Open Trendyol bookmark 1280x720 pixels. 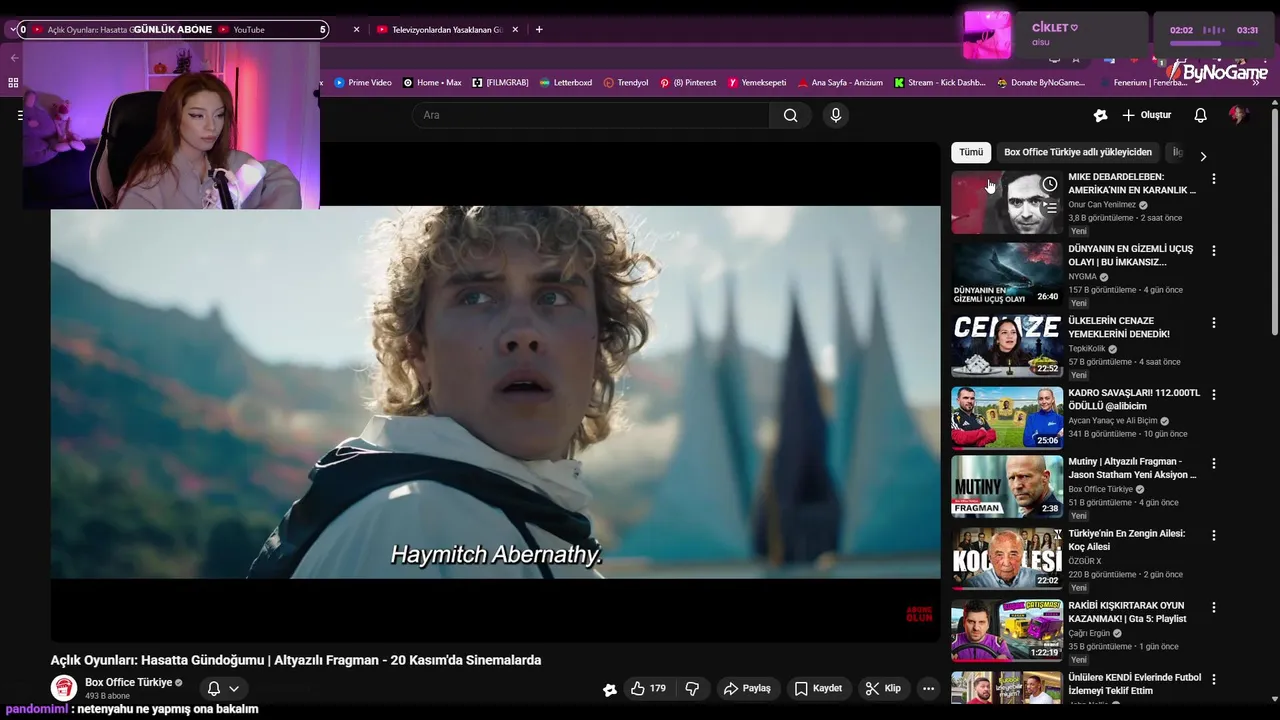[x=625, y=83]
